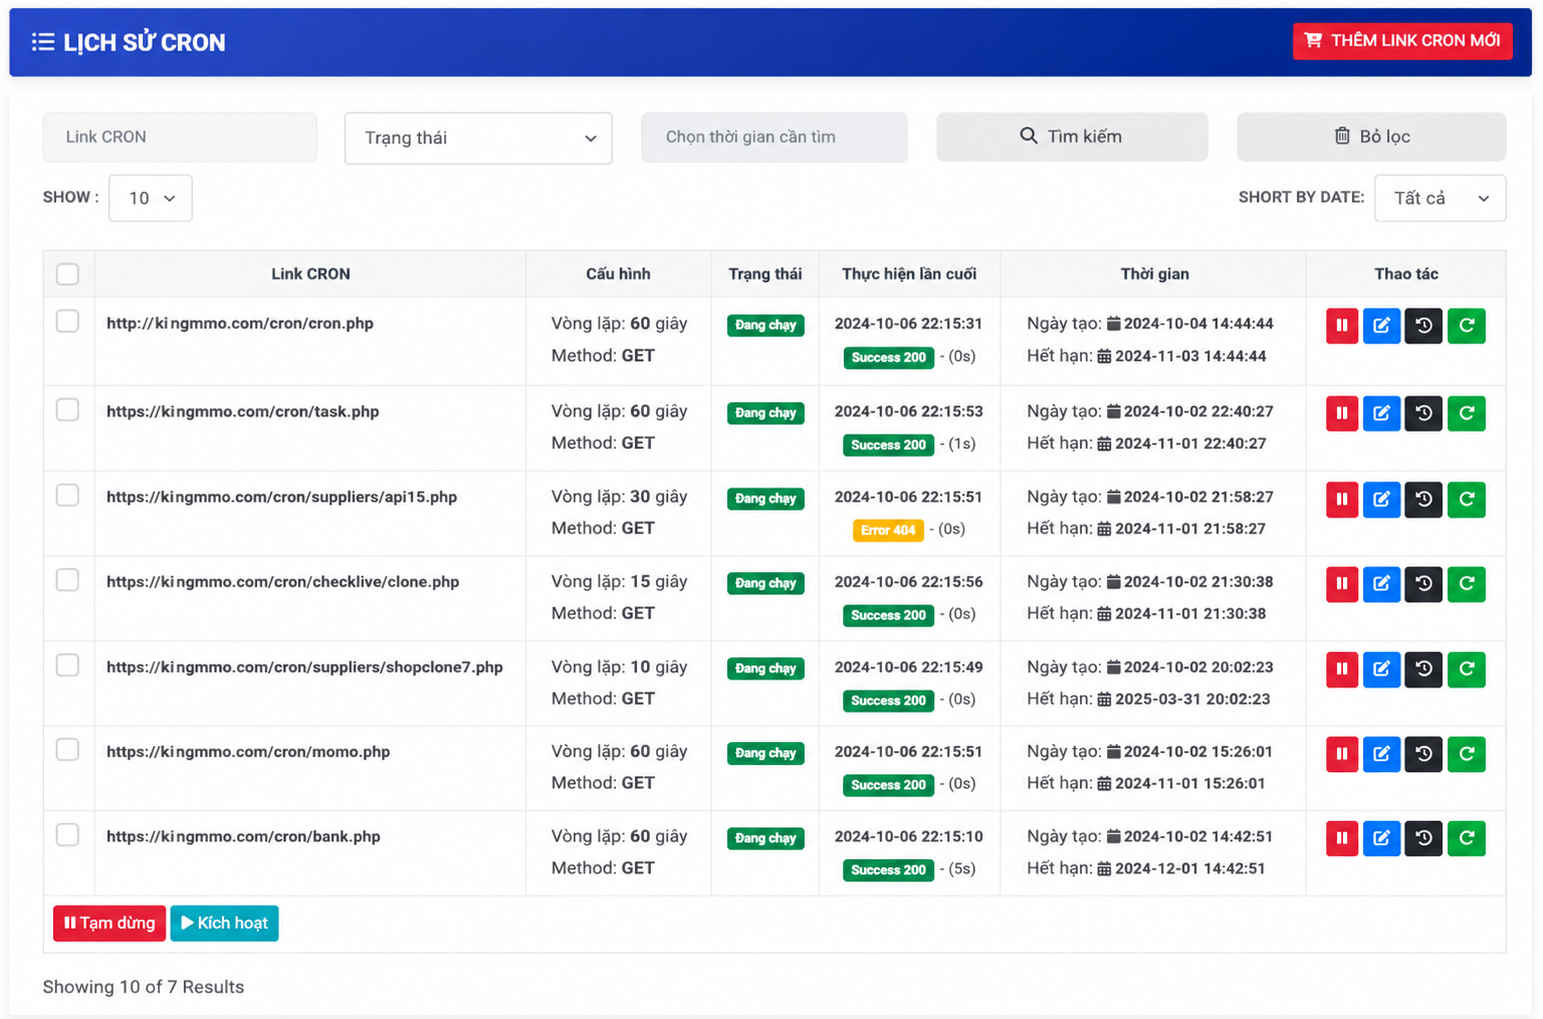
Task: Check the box for task.php row
Action: point(68,410)
